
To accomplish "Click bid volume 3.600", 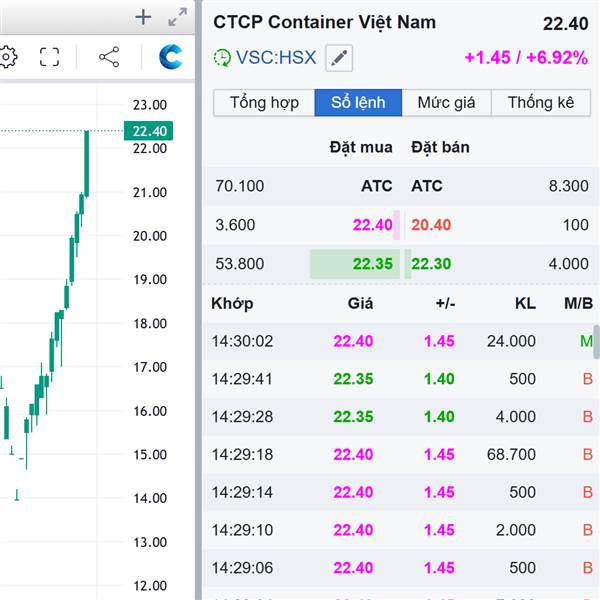I will (235, 225).
